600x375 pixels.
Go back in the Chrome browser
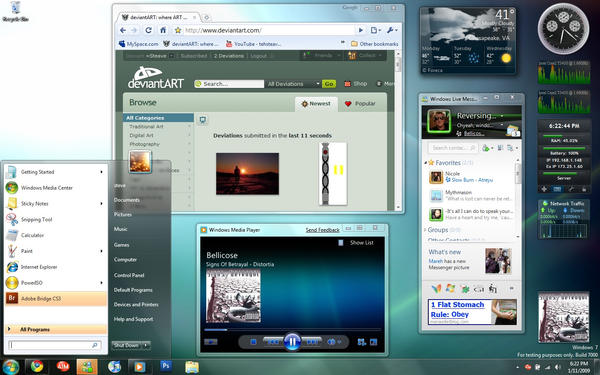coord(123,30)
